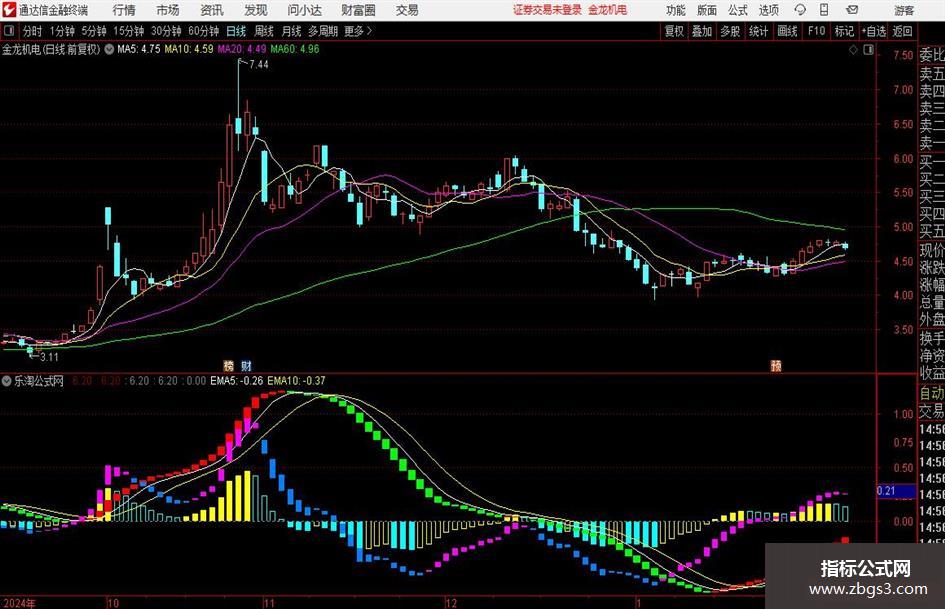The height and width of the screenshot is (609, 945).
Task: Click the 预 marker icon on chart
Action: click(x=776, y=365)
